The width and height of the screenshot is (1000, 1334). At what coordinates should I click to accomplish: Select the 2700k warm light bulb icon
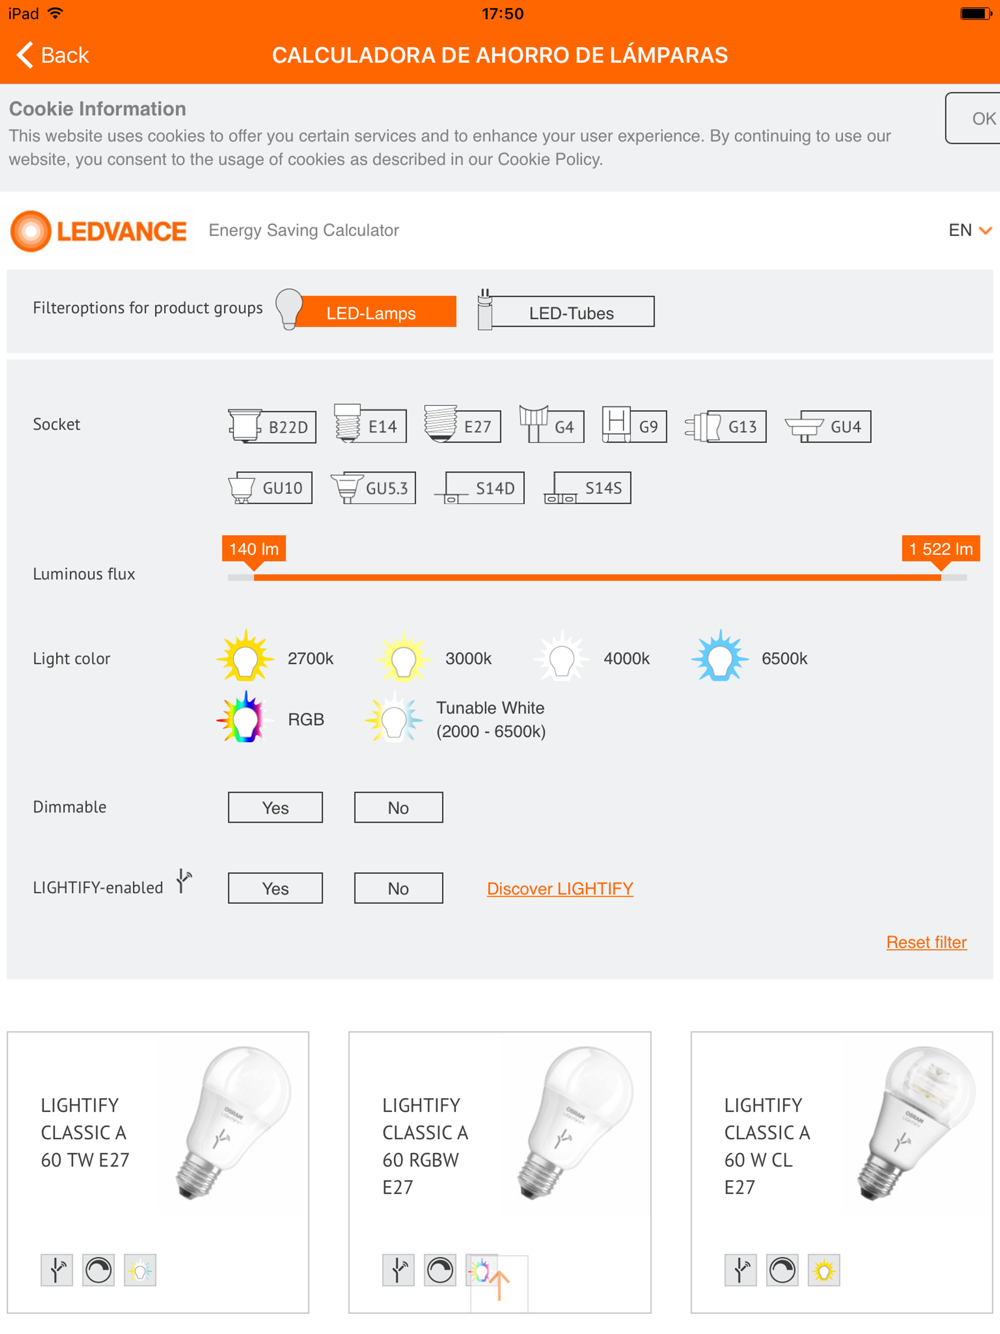(x=244, y=658)
